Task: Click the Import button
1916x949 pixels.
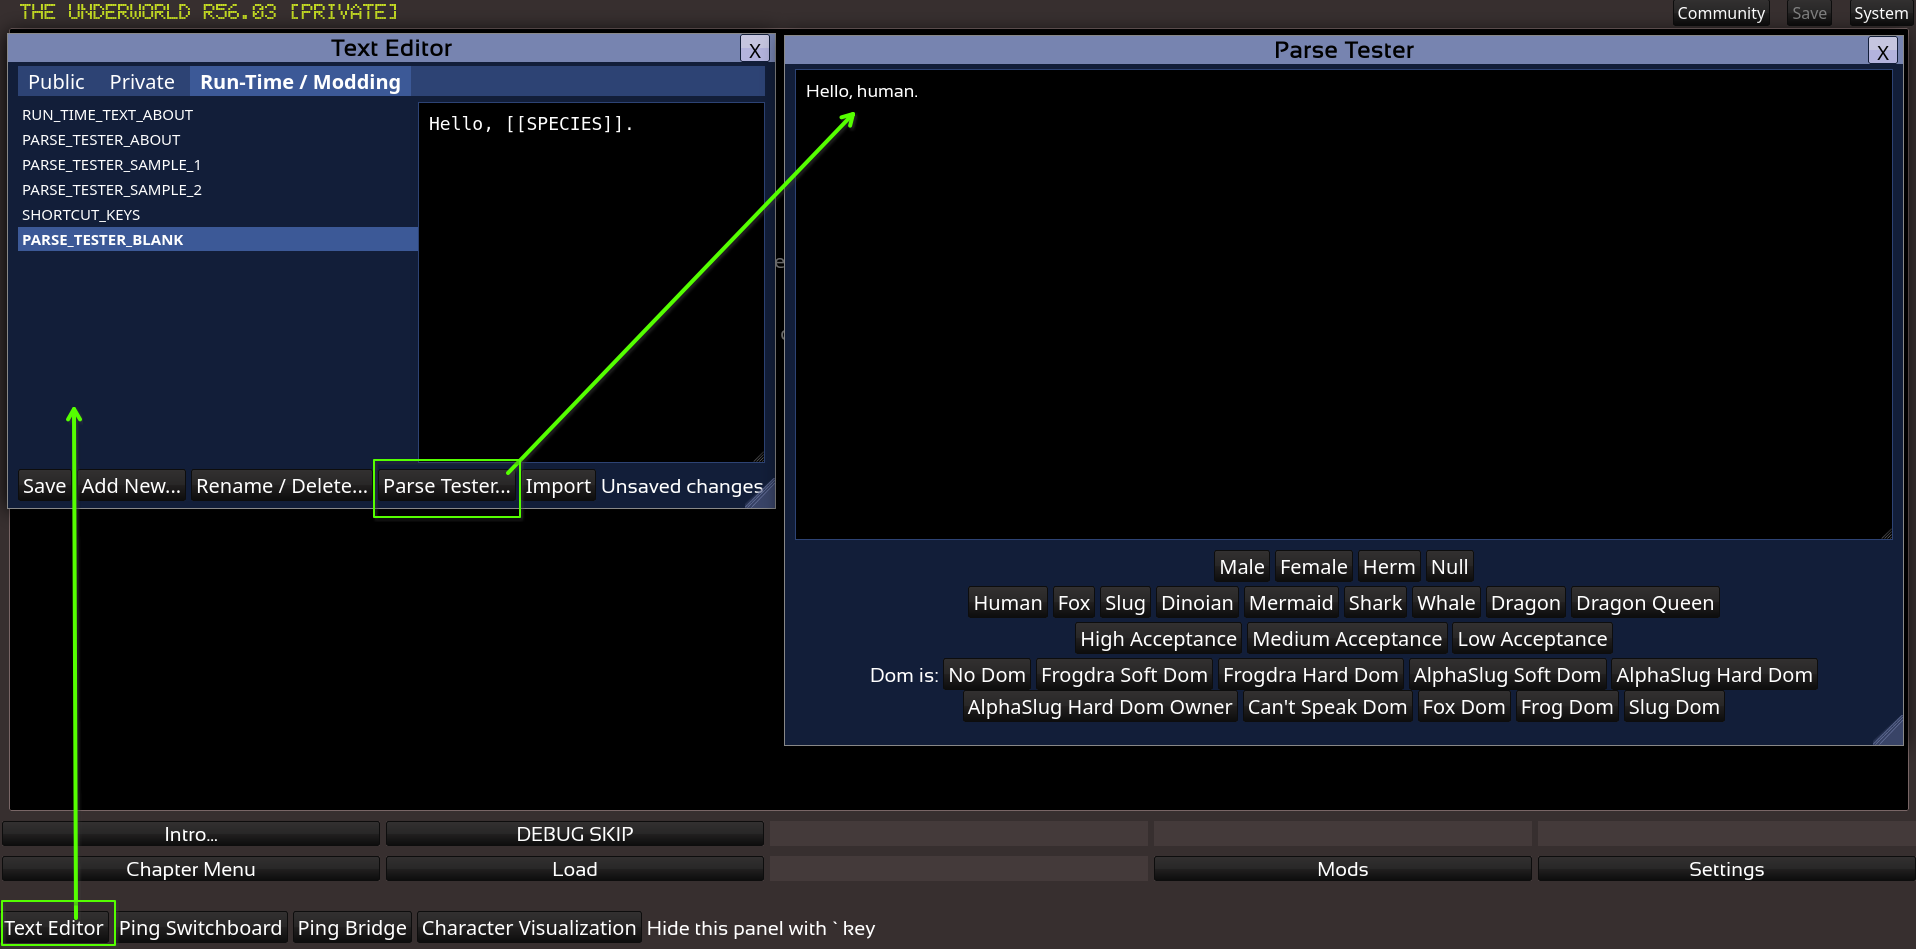Action: [557, 486]
